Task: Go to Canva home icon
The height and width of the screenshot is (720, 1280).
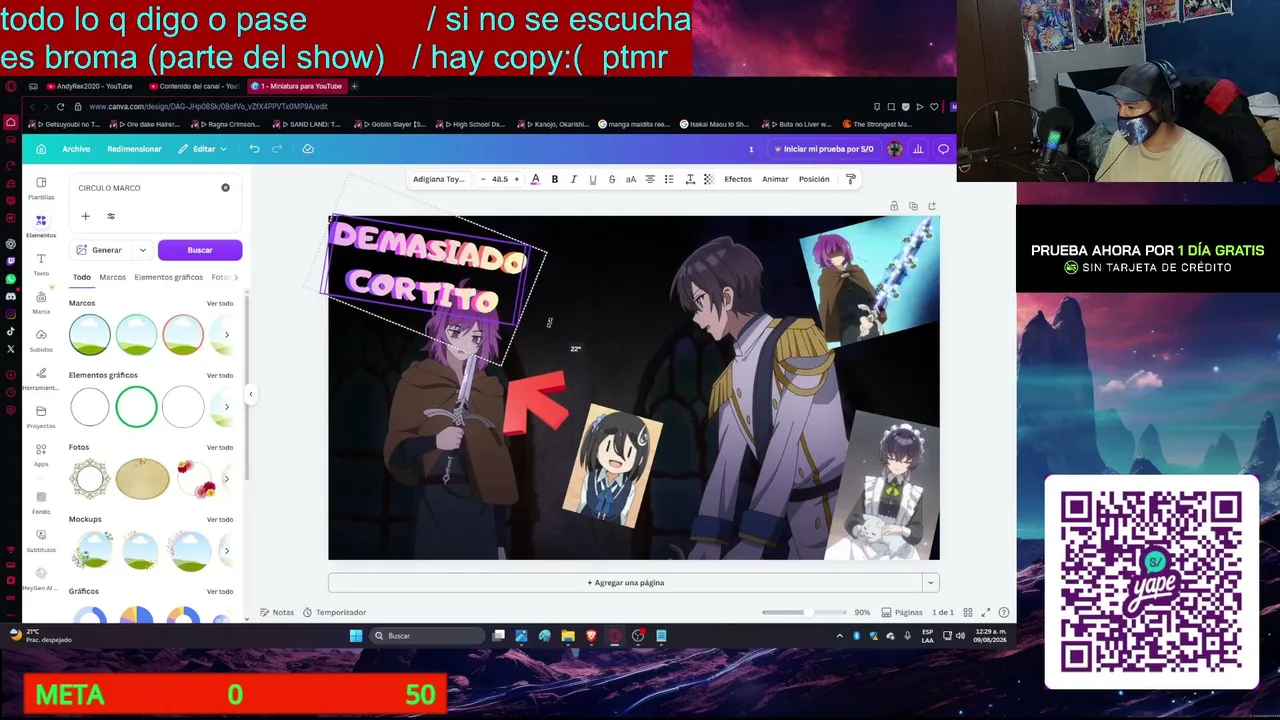Action: click(41, 149)
